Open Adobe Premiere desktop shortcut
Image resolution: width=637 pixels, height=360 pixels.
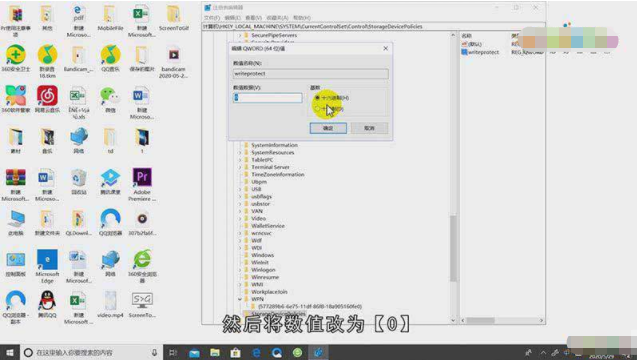[142, 184]
